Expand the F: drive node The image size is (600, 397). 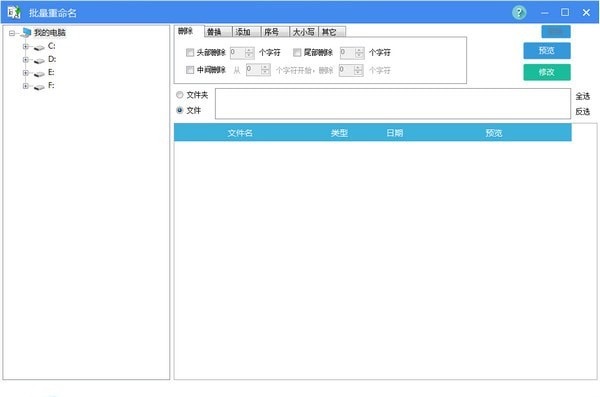point(26,86)
